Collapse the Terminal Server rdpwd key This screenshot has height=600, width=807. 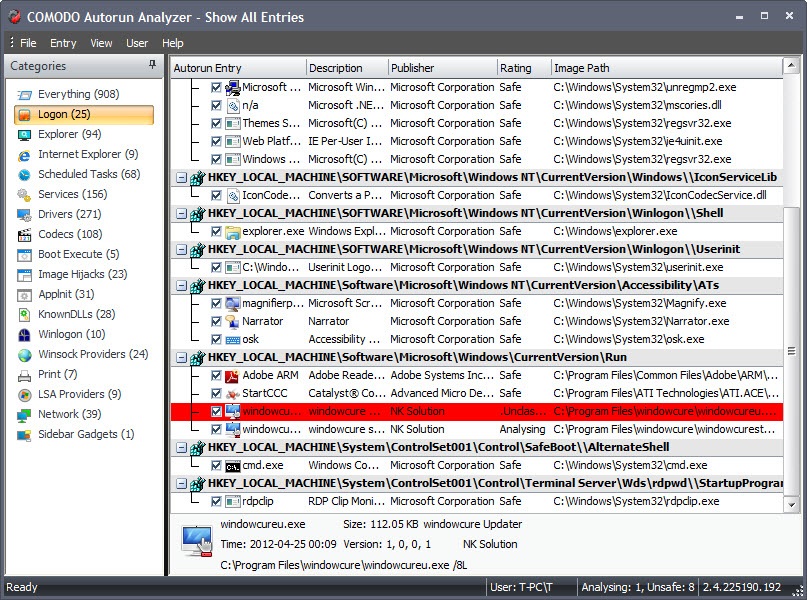coord(181,484)
